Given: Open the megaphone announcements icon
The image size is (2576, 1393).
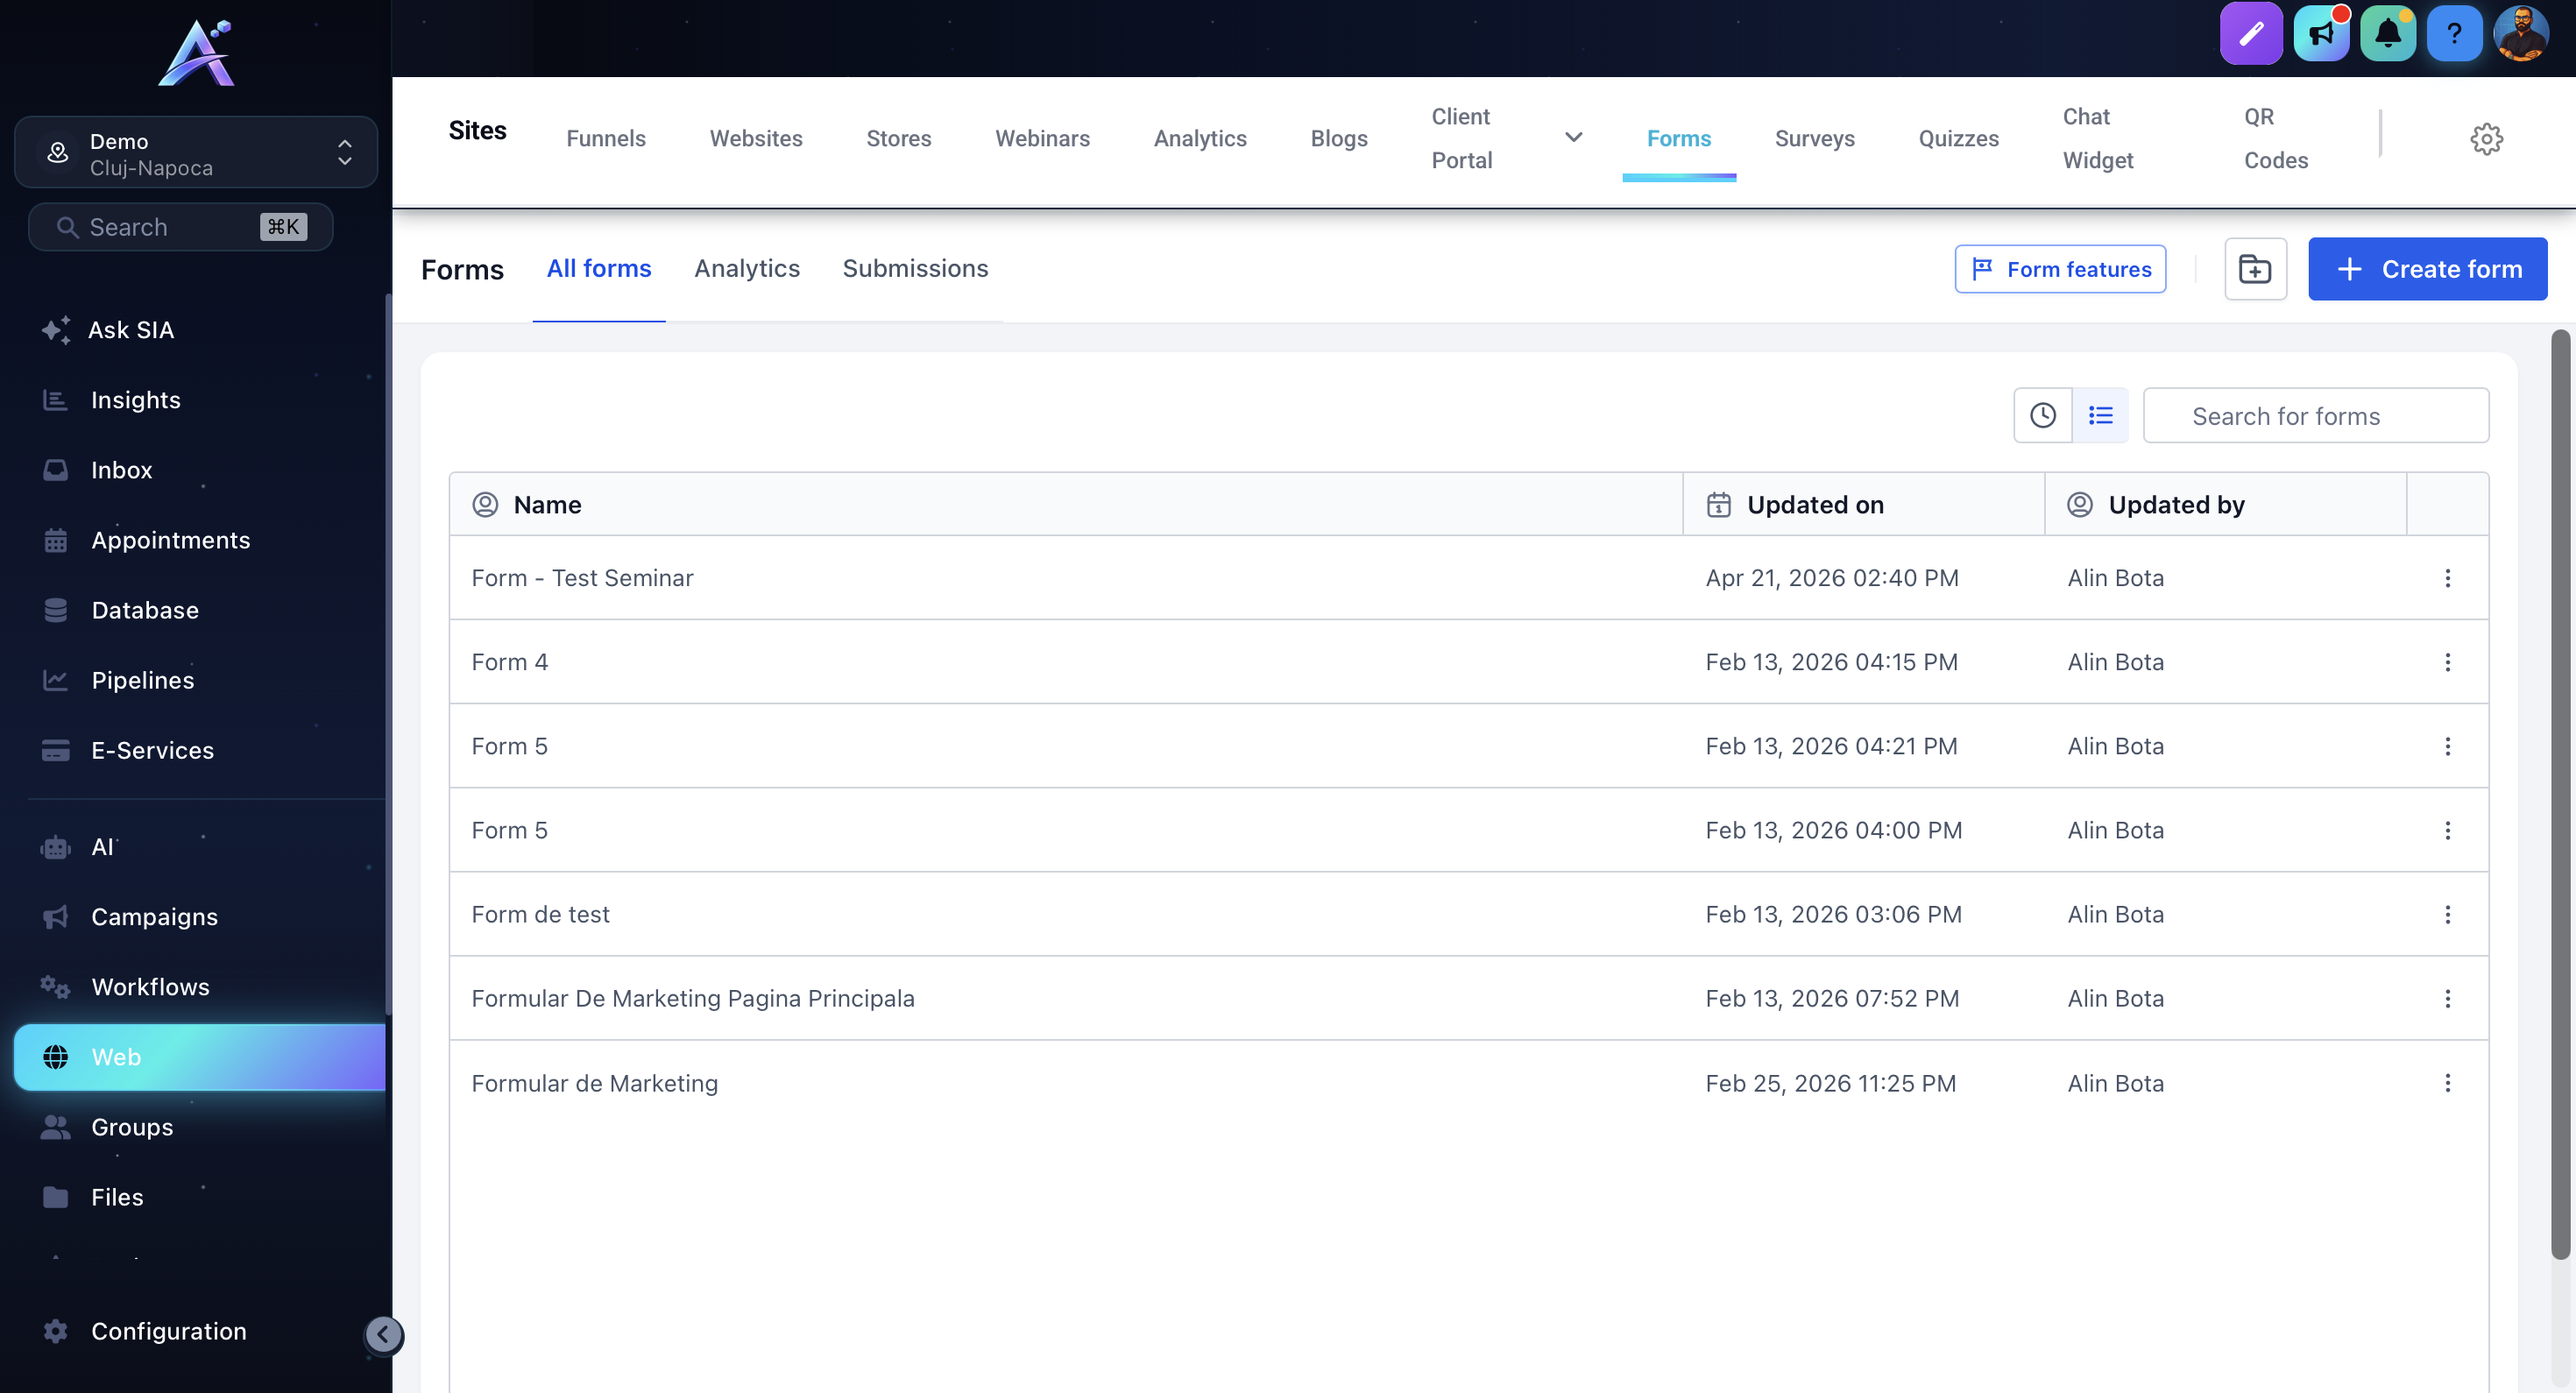Looking at the screenshot, I should [x=2321, y=34].
